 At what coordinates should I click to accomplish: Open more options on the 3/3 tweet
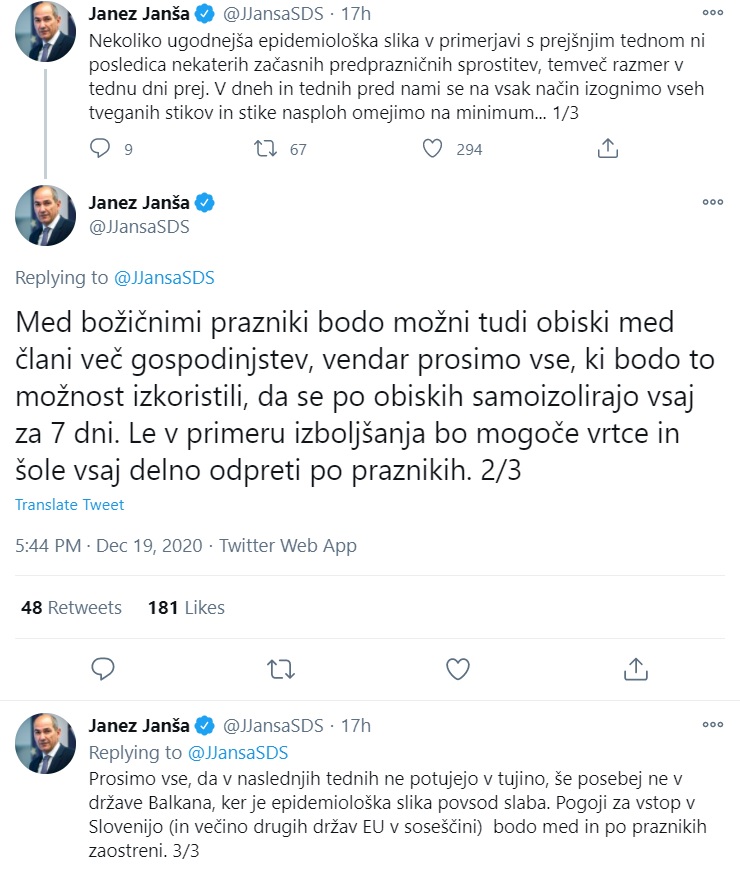712,724
